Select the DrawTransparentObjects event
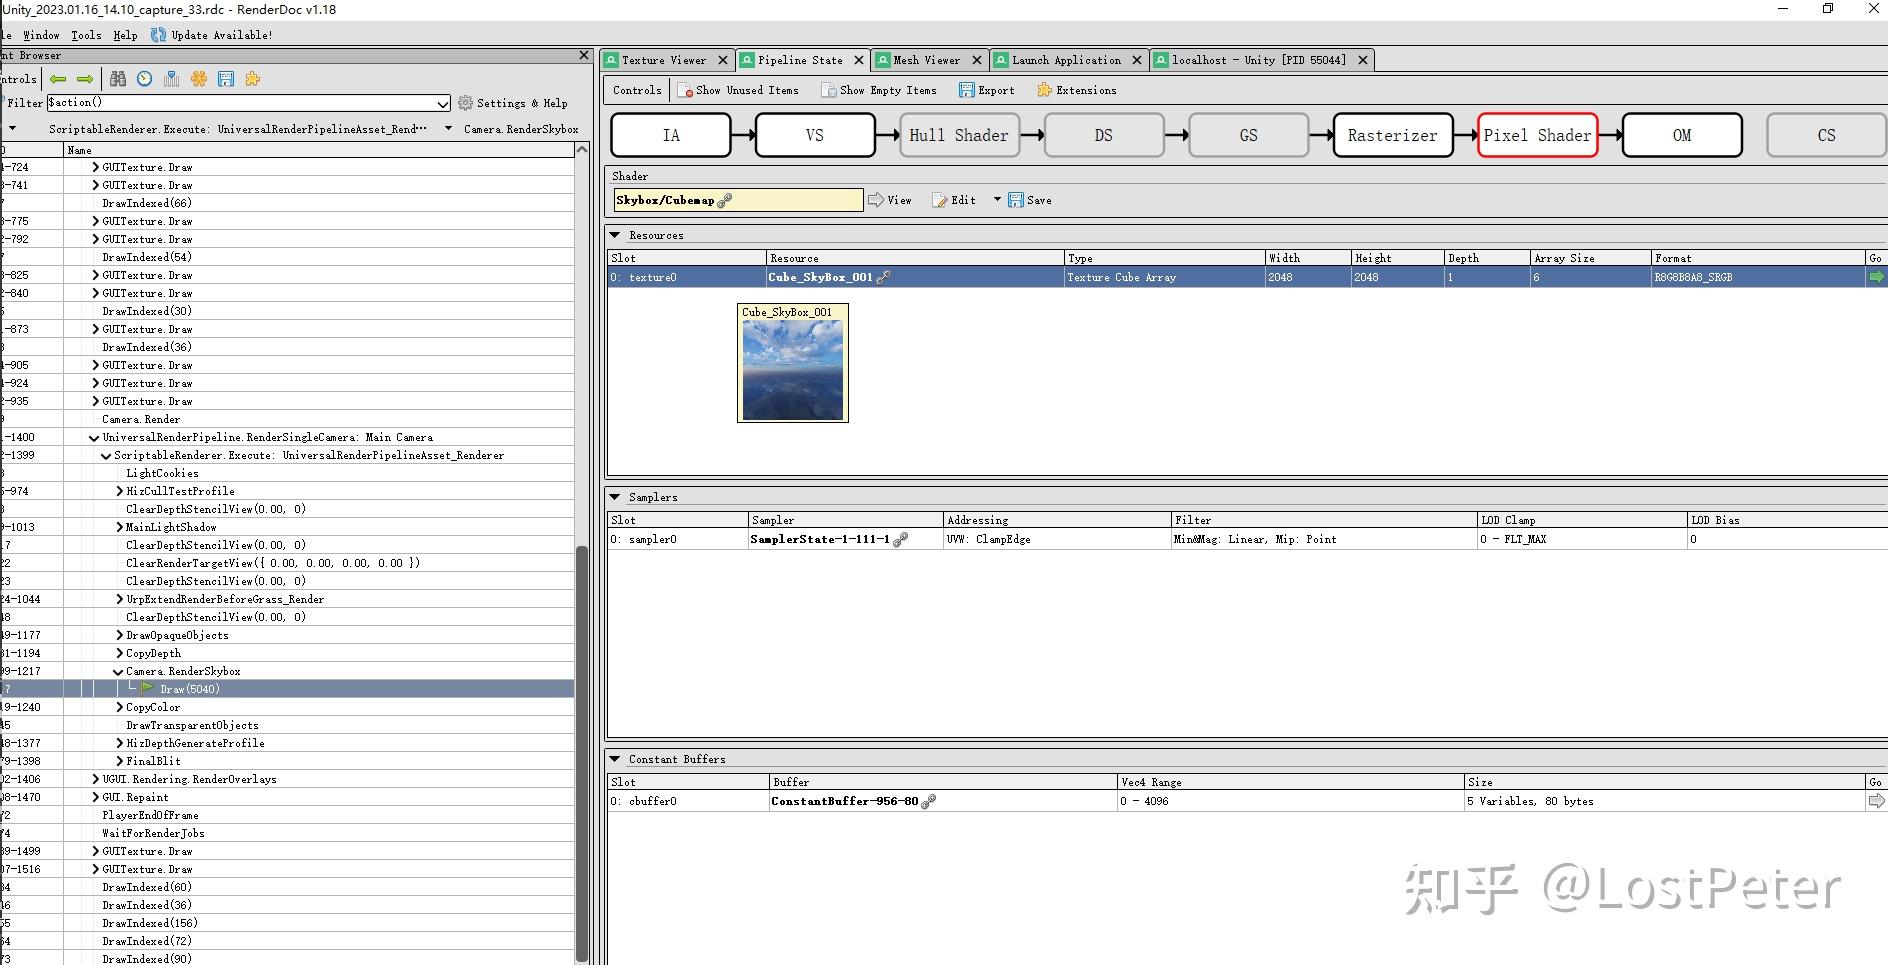 pyautogui.click(x=192, y=725)
